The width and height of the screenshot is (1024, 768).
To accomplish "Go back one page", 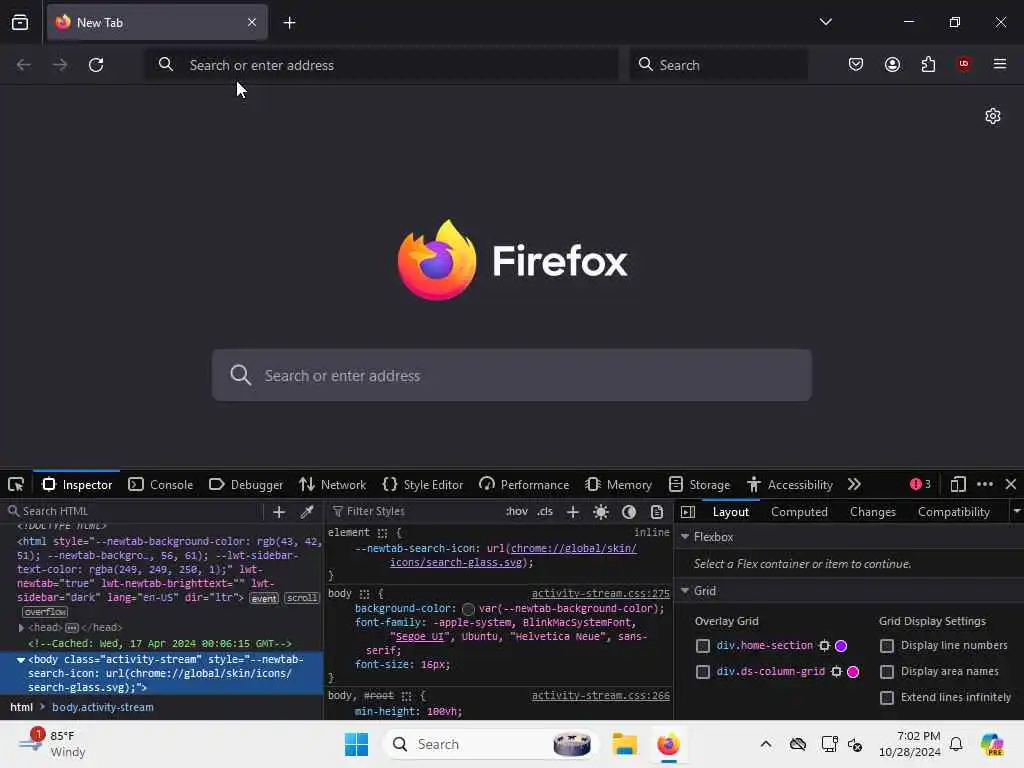I will click(x=24, y=65).
